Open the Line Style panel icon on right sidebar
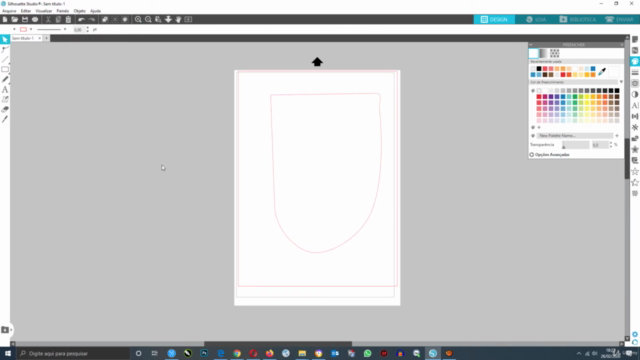The width and height of the screenshot is (640, 360). [x=635, y=72]
